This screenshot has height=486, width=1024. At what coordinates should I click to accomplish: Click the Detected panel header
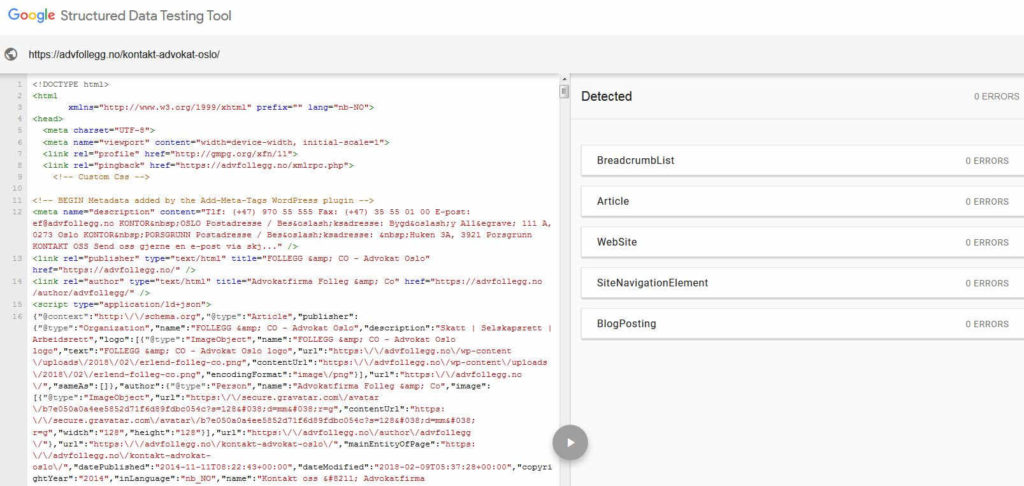coord(607,97)
